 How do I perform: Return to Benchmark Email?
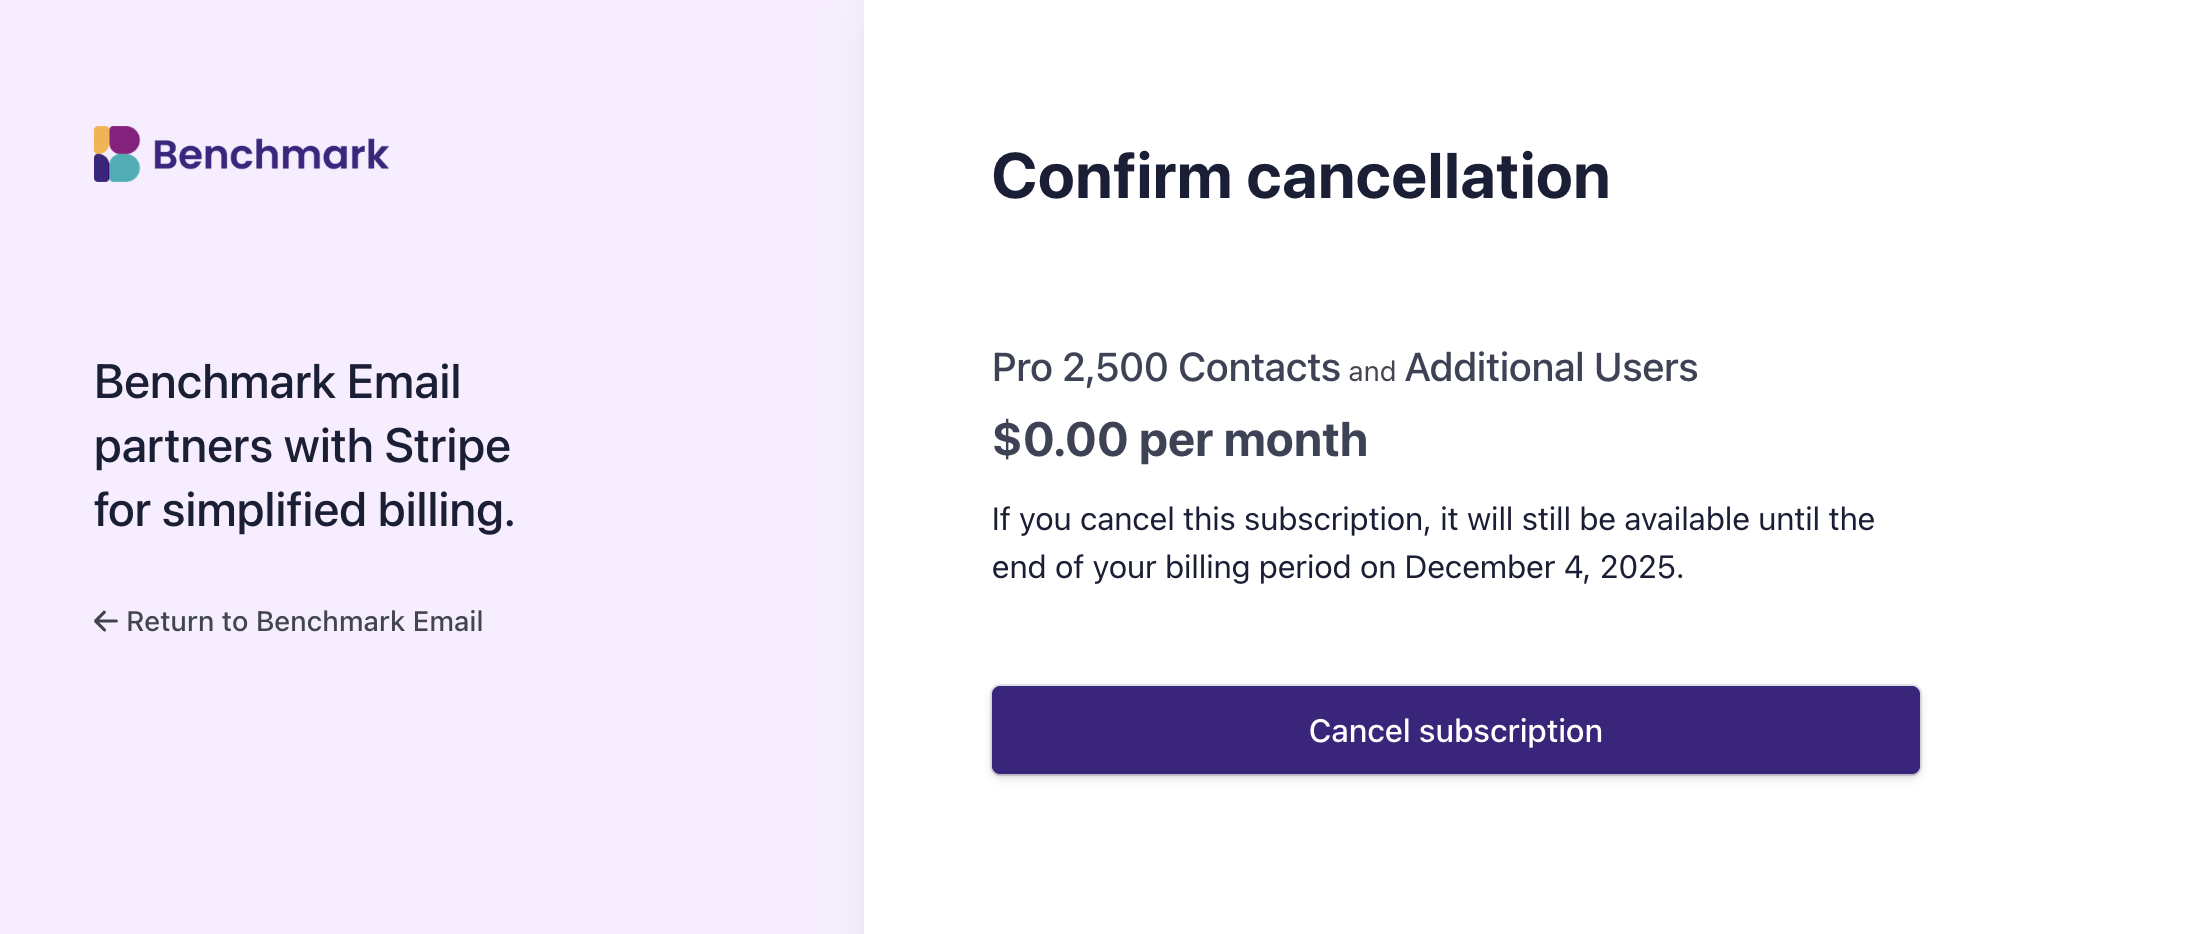point(304,622)
